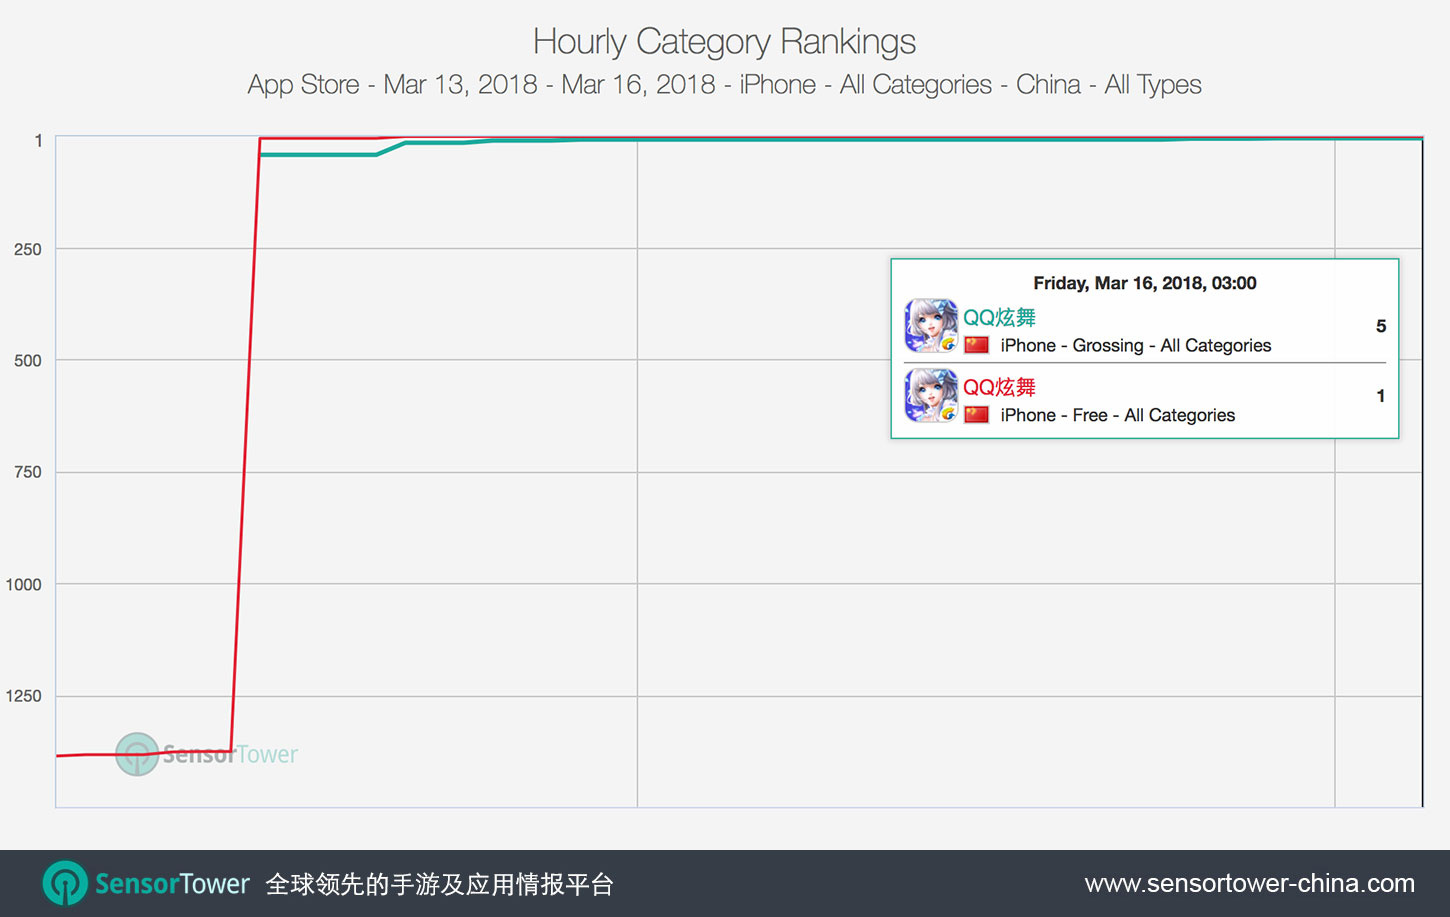Viewport: 1450px width, 917px height.
Task: Click the China flag beside iPhone - Free
Action: [977, 415]
